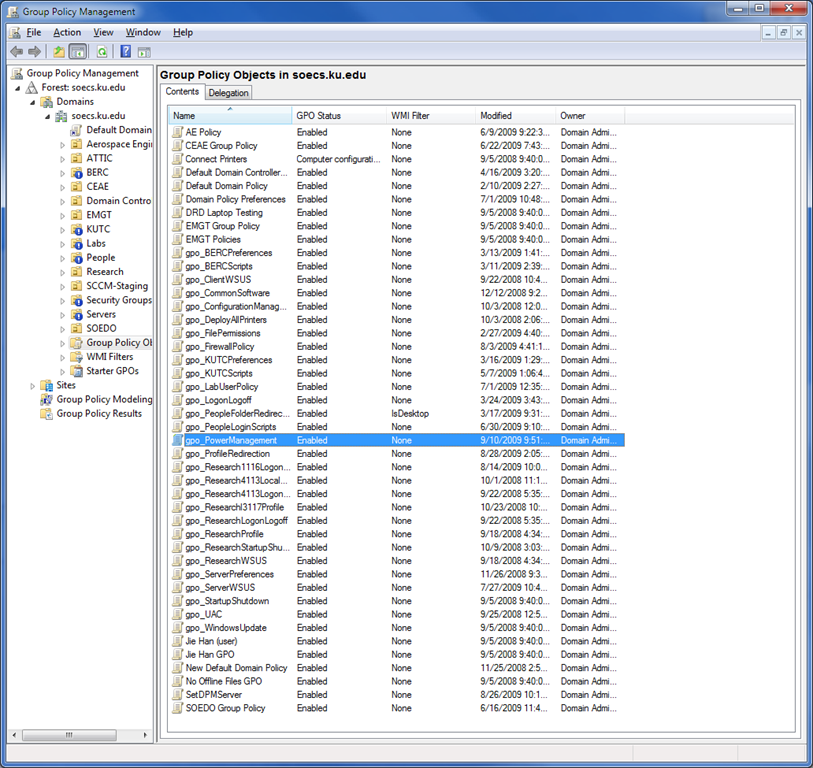The image size is (813, 768).
Task: Sort list by the GPO Status column header
Action: [318, 116]
